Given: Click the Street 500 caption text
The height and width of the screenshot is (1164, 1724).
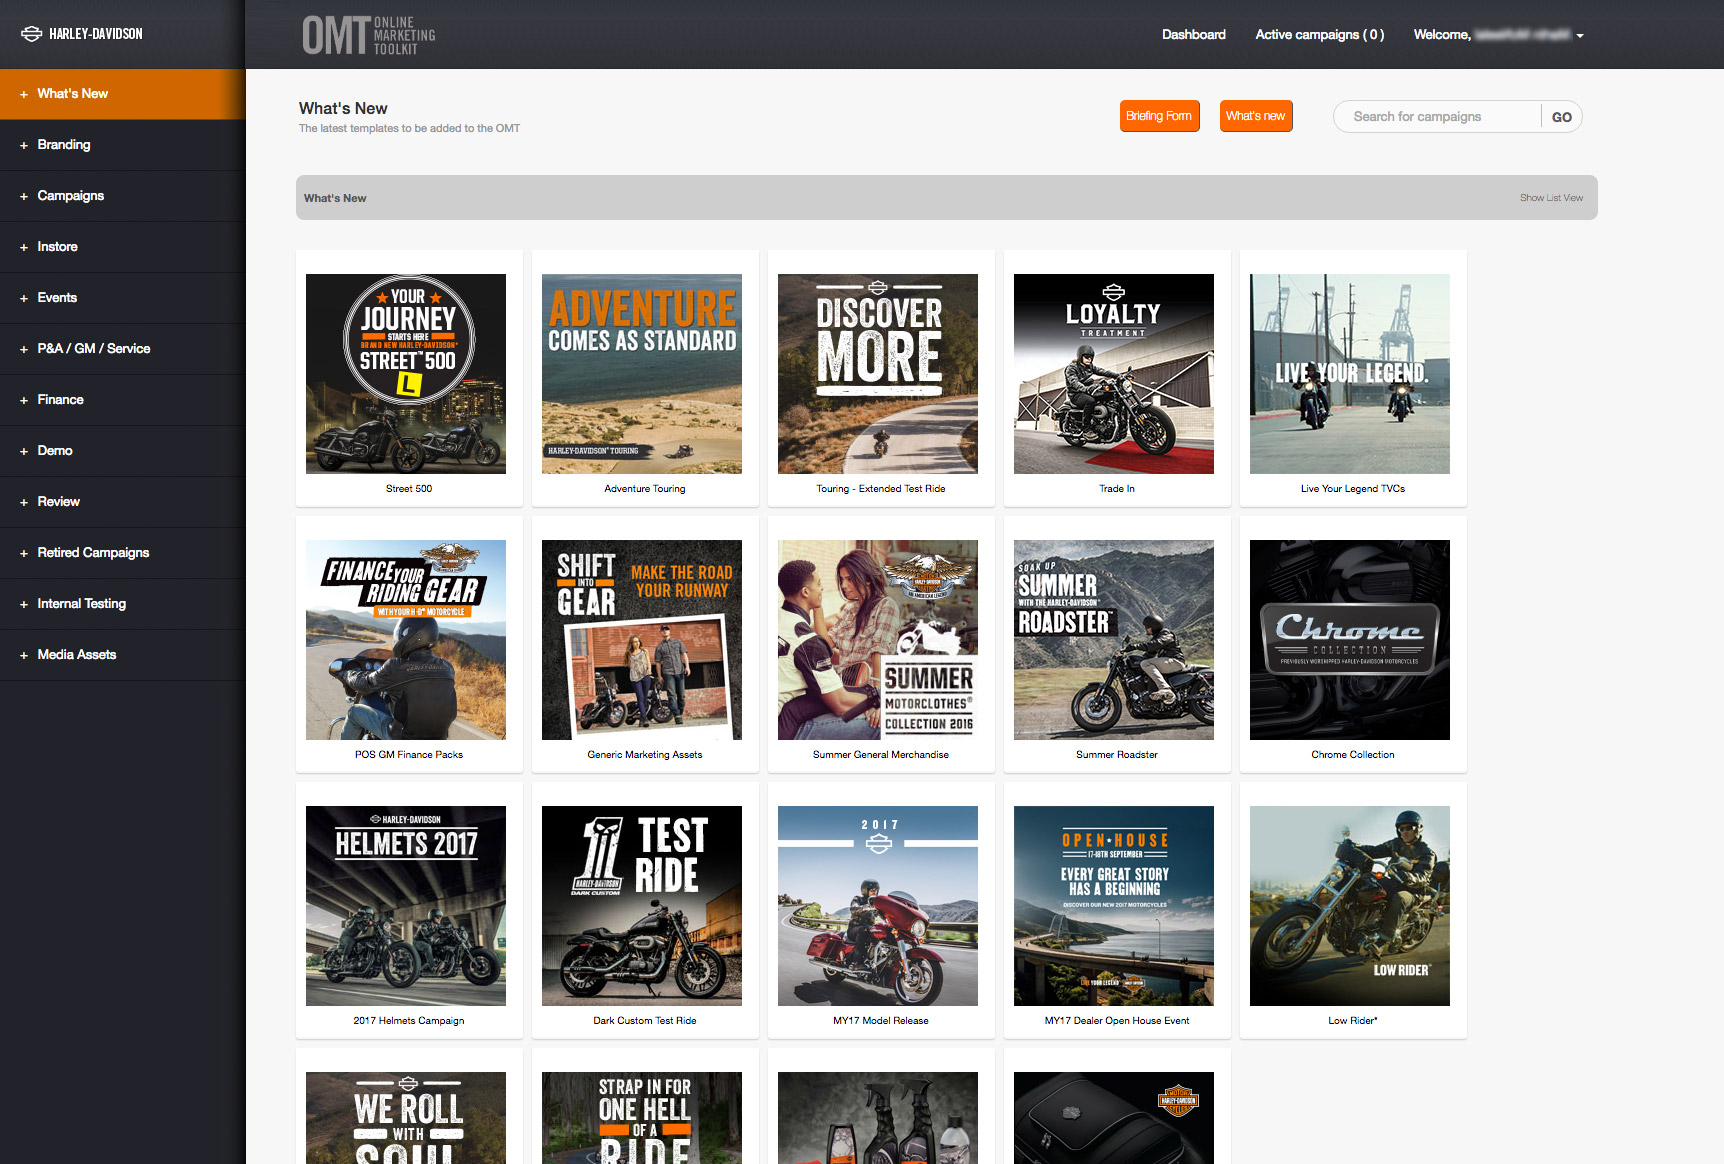Looking at the screenshot, I should [409, 489].
